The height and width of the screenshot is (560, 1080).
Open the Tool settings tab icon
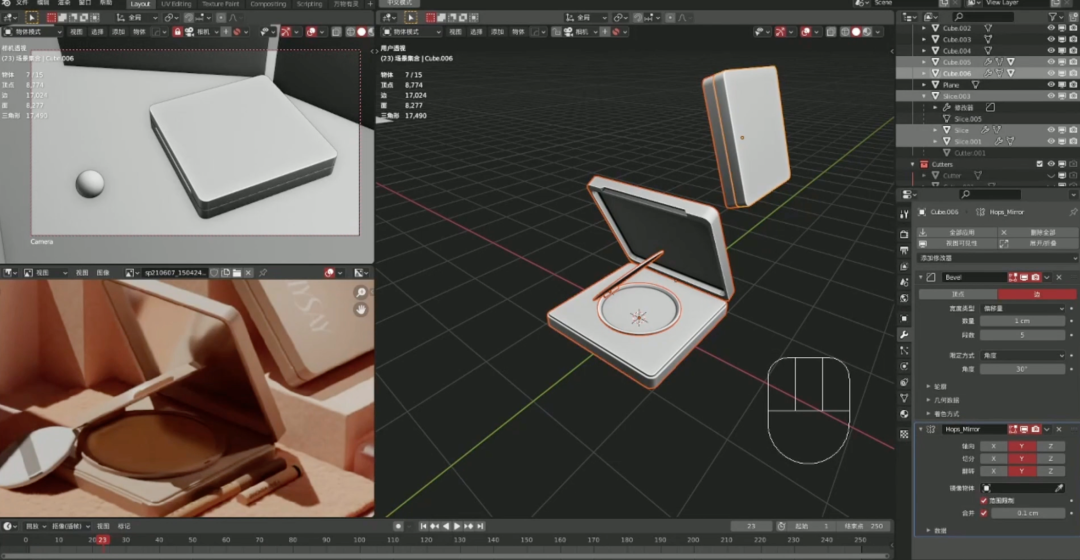(904, 214)
